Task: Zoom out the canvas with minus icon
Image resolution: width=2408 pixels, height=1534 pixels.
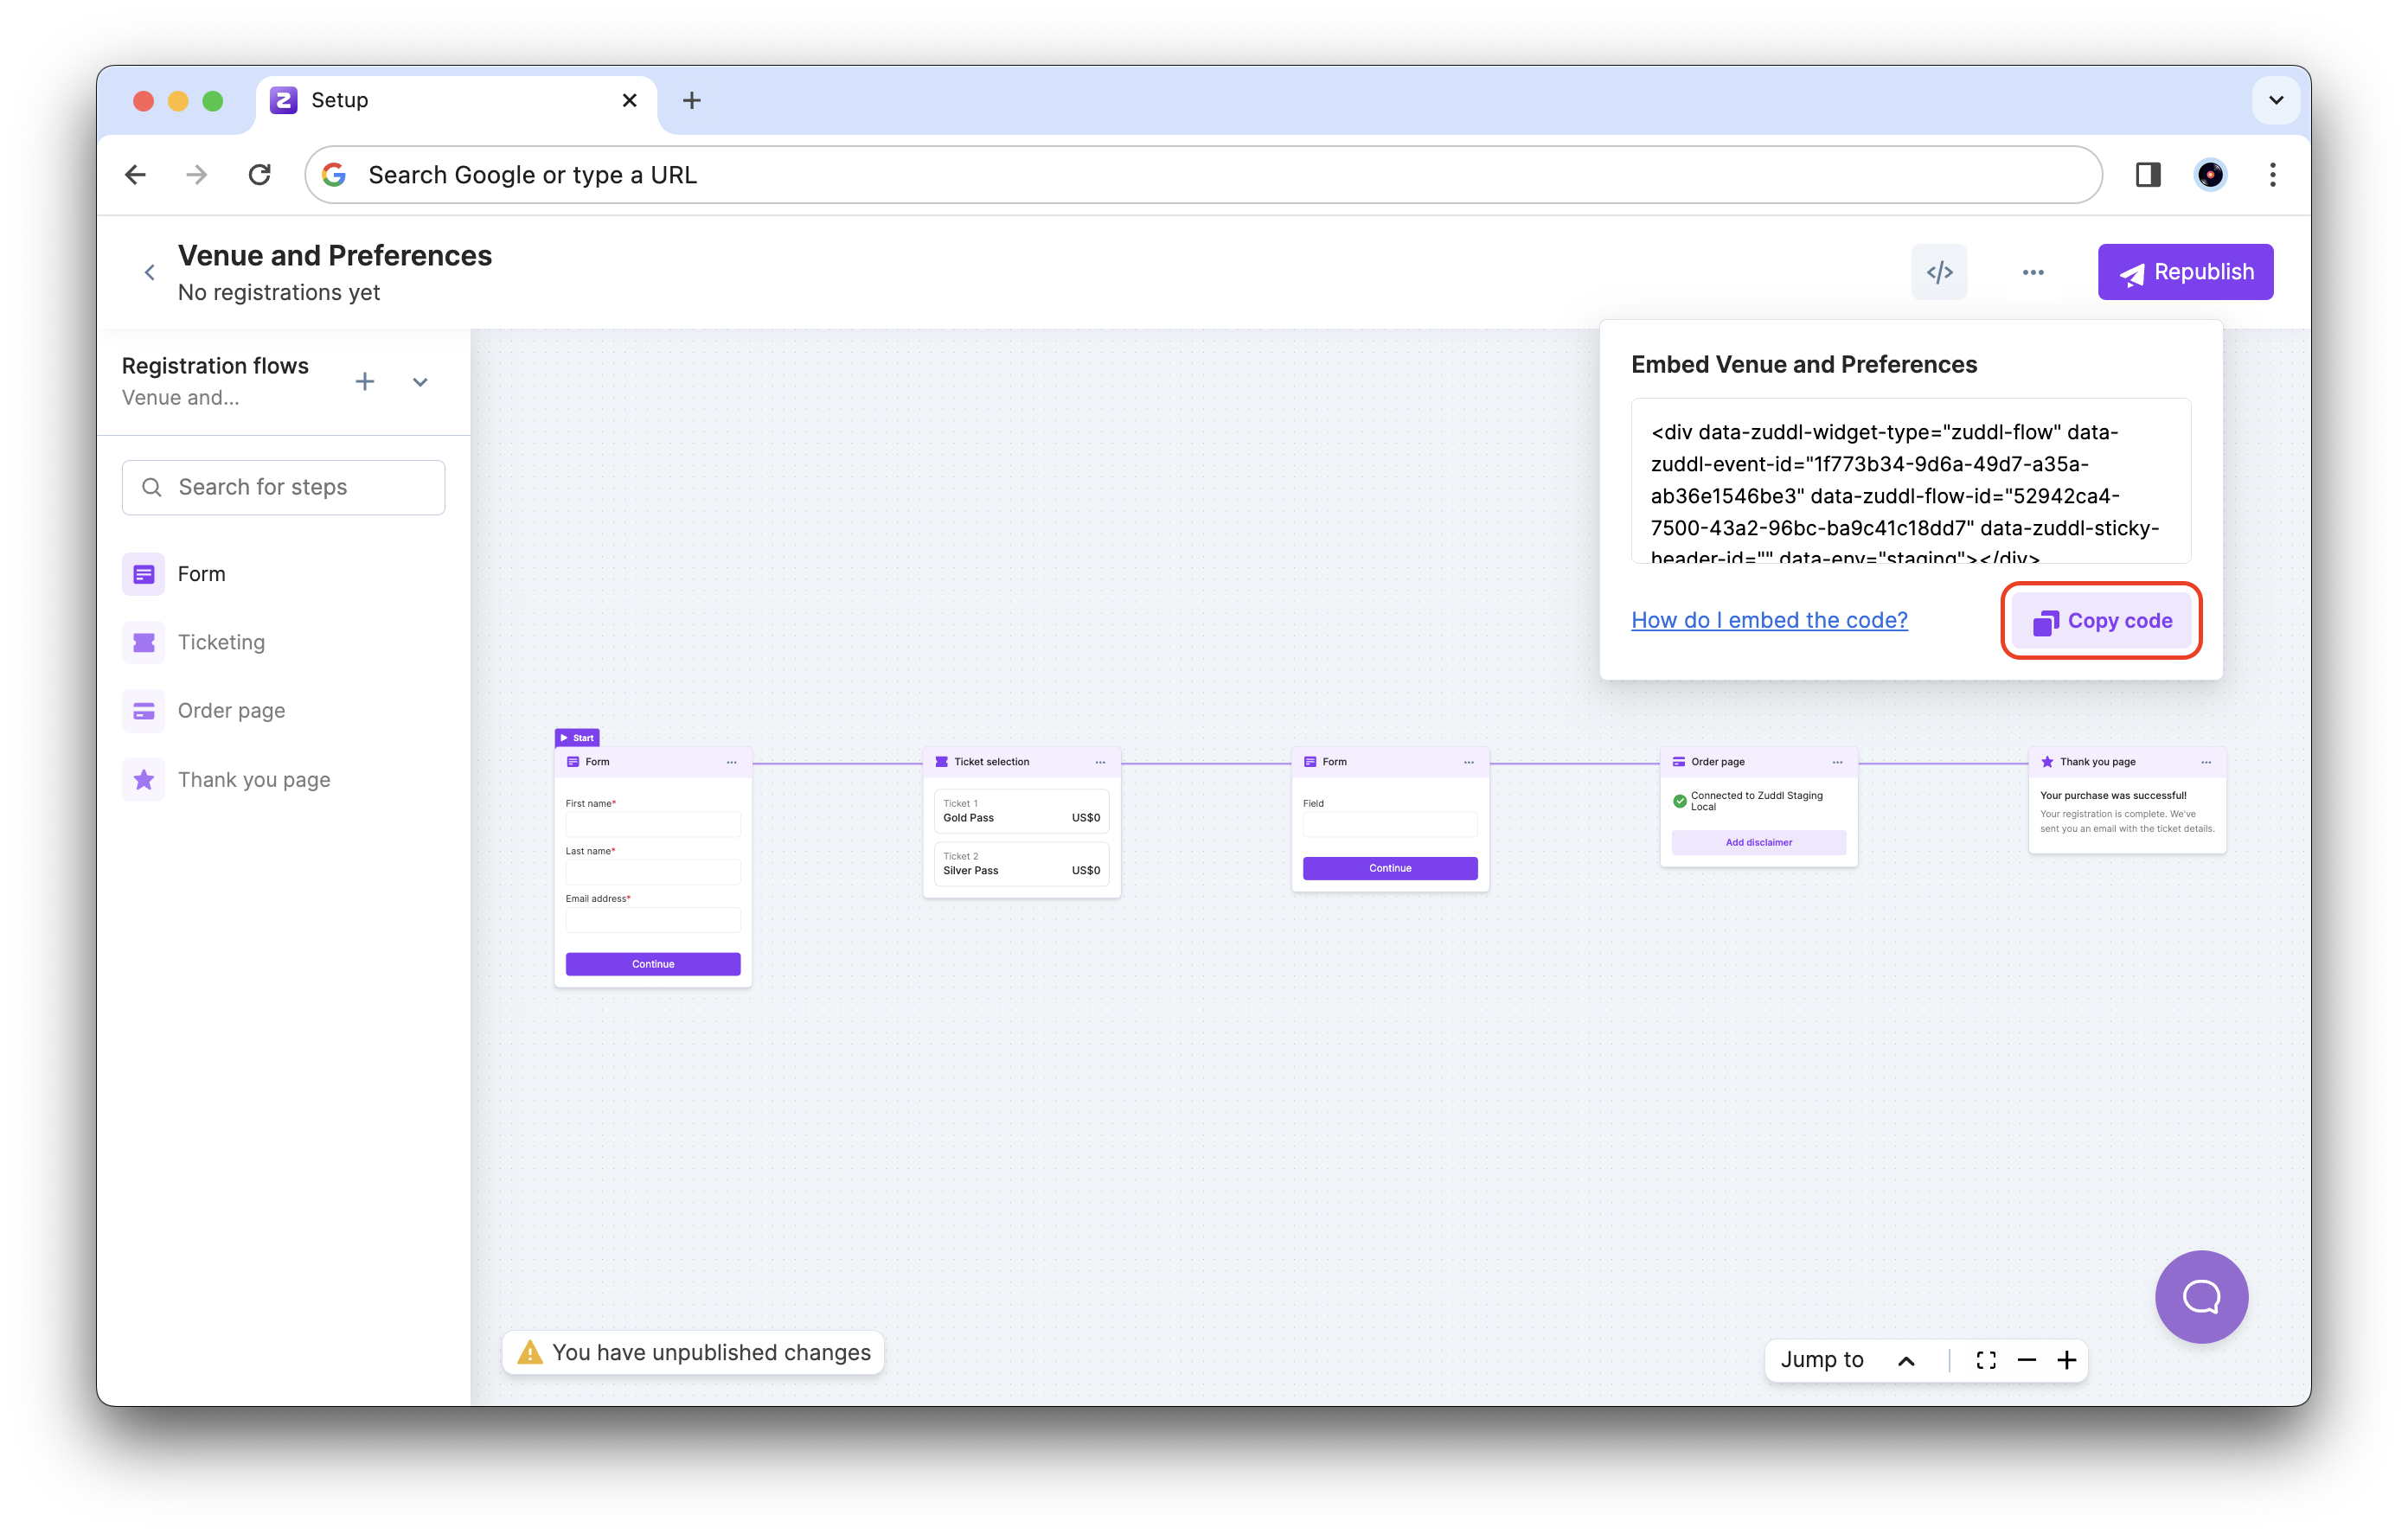Action: click(x=2026, y=1360)
